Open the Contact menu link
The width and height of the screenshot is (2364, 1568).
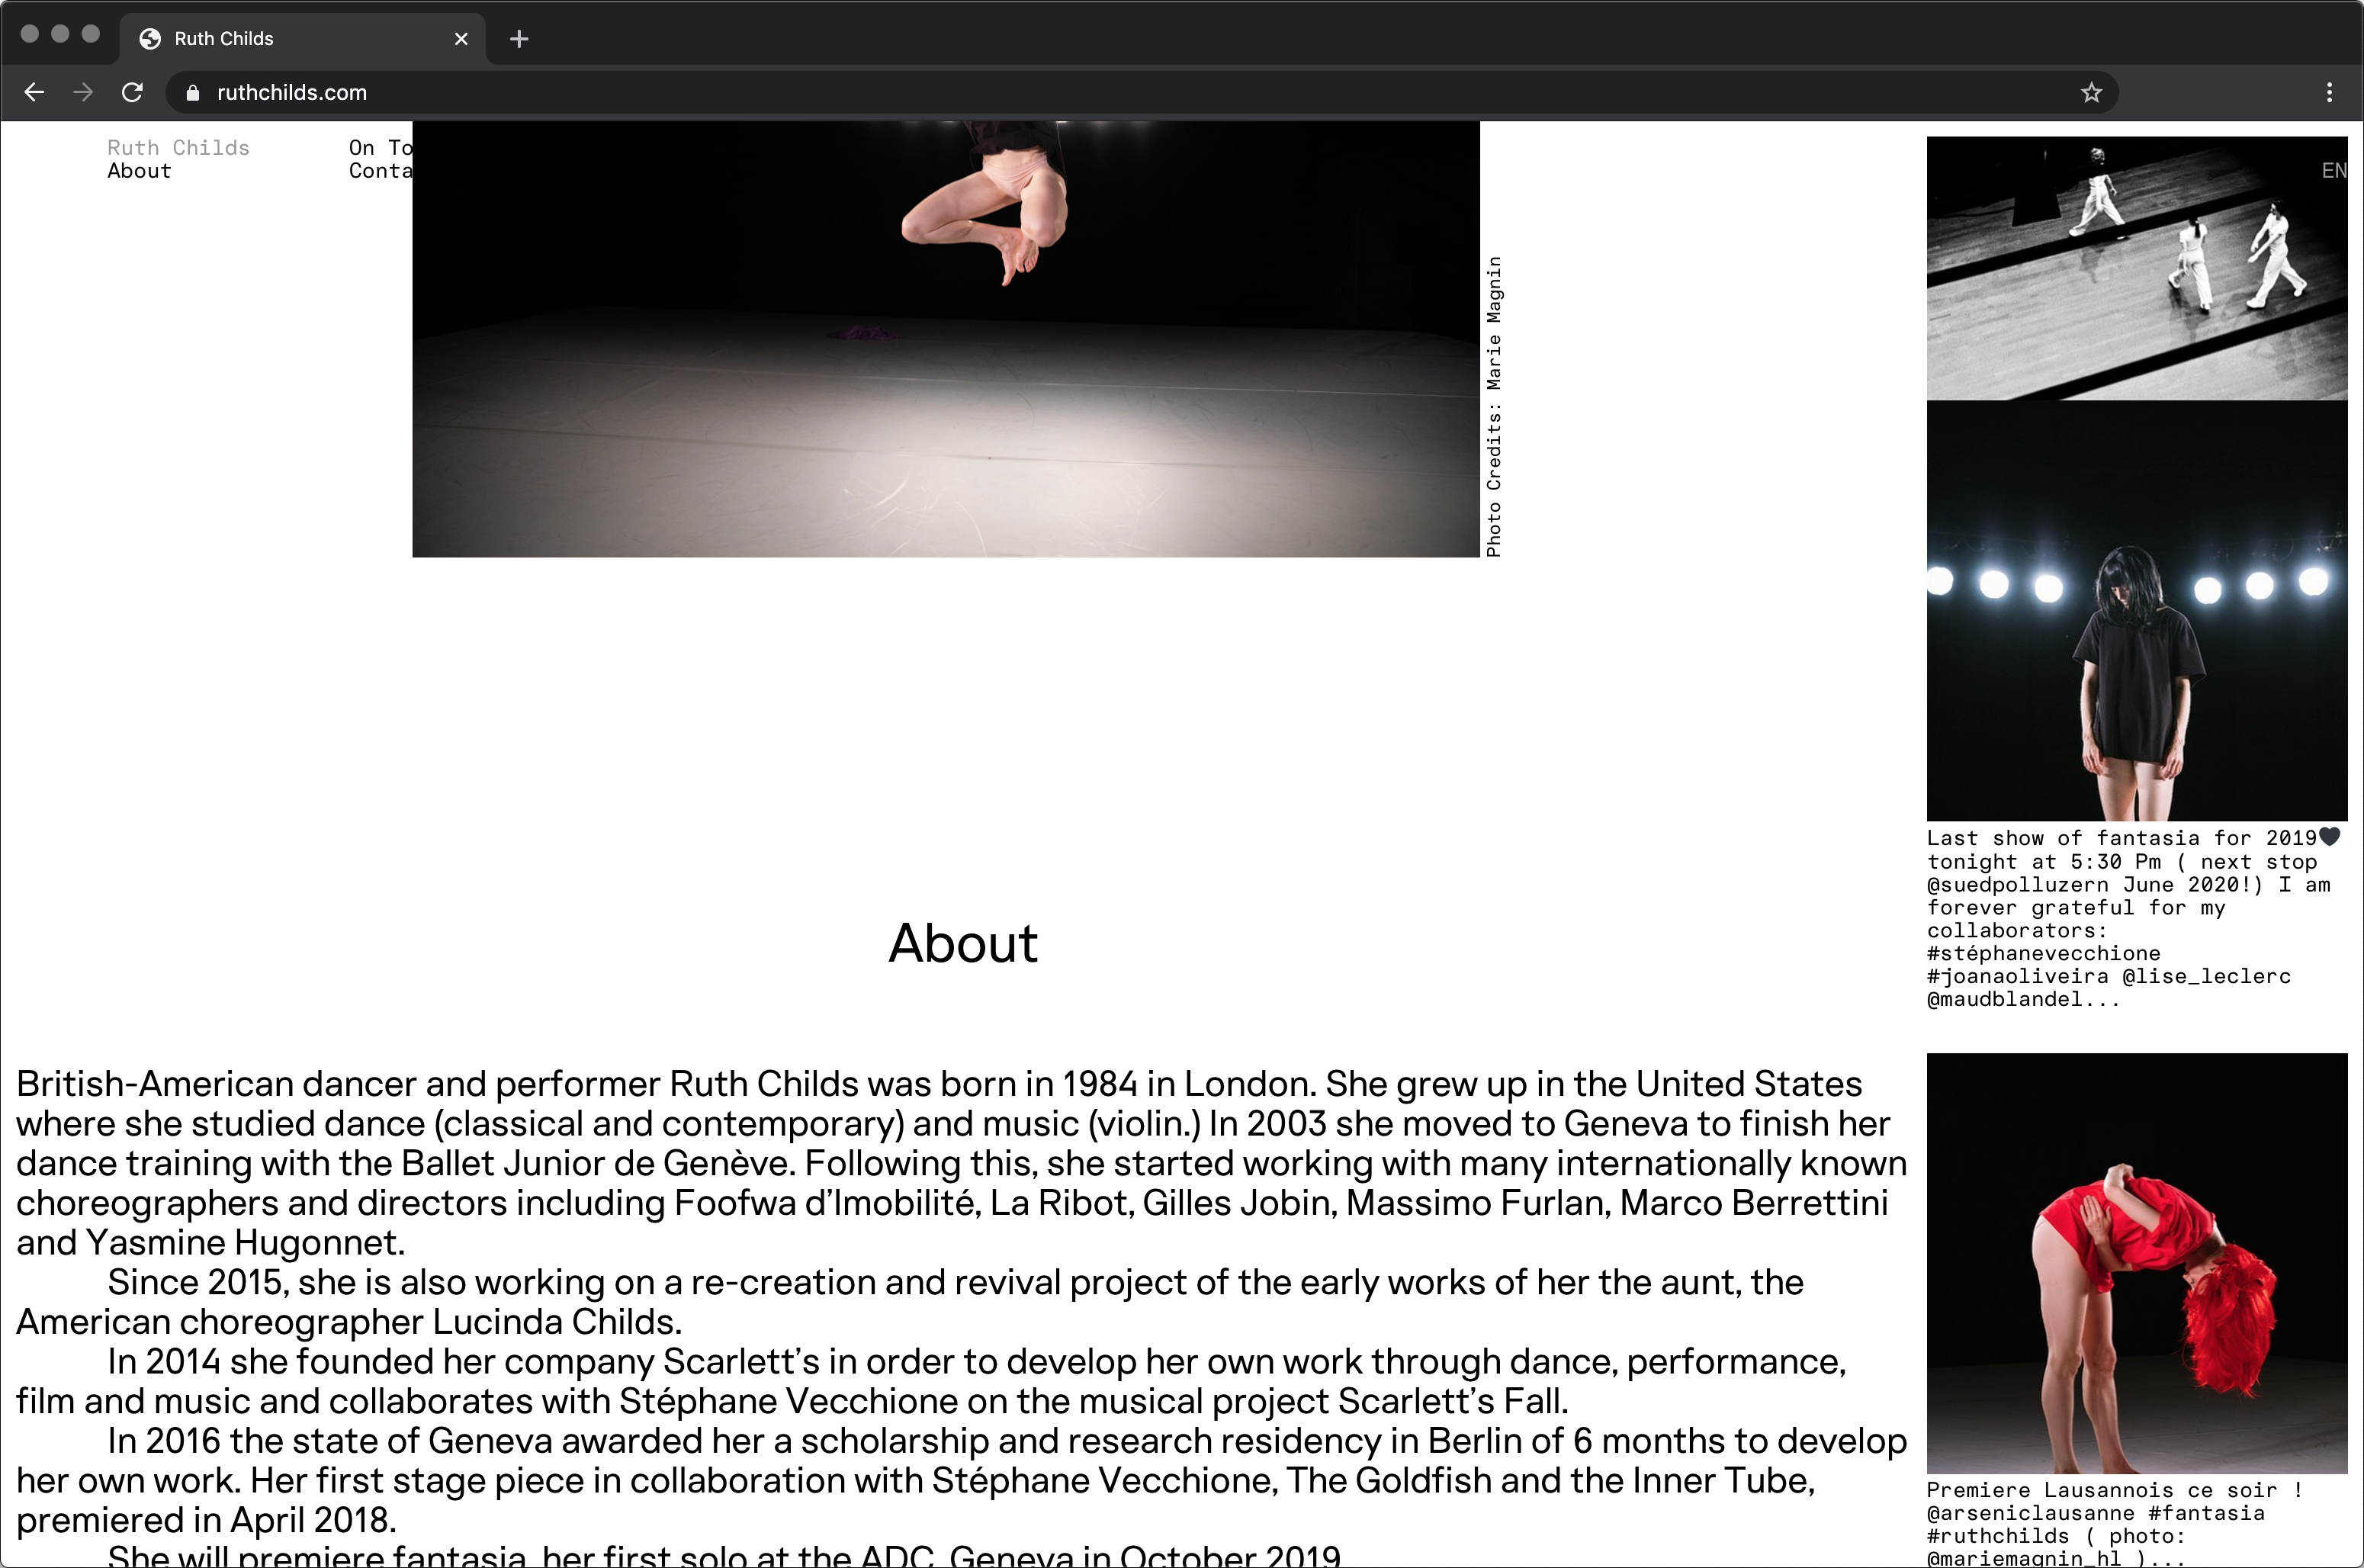[380, 171]
